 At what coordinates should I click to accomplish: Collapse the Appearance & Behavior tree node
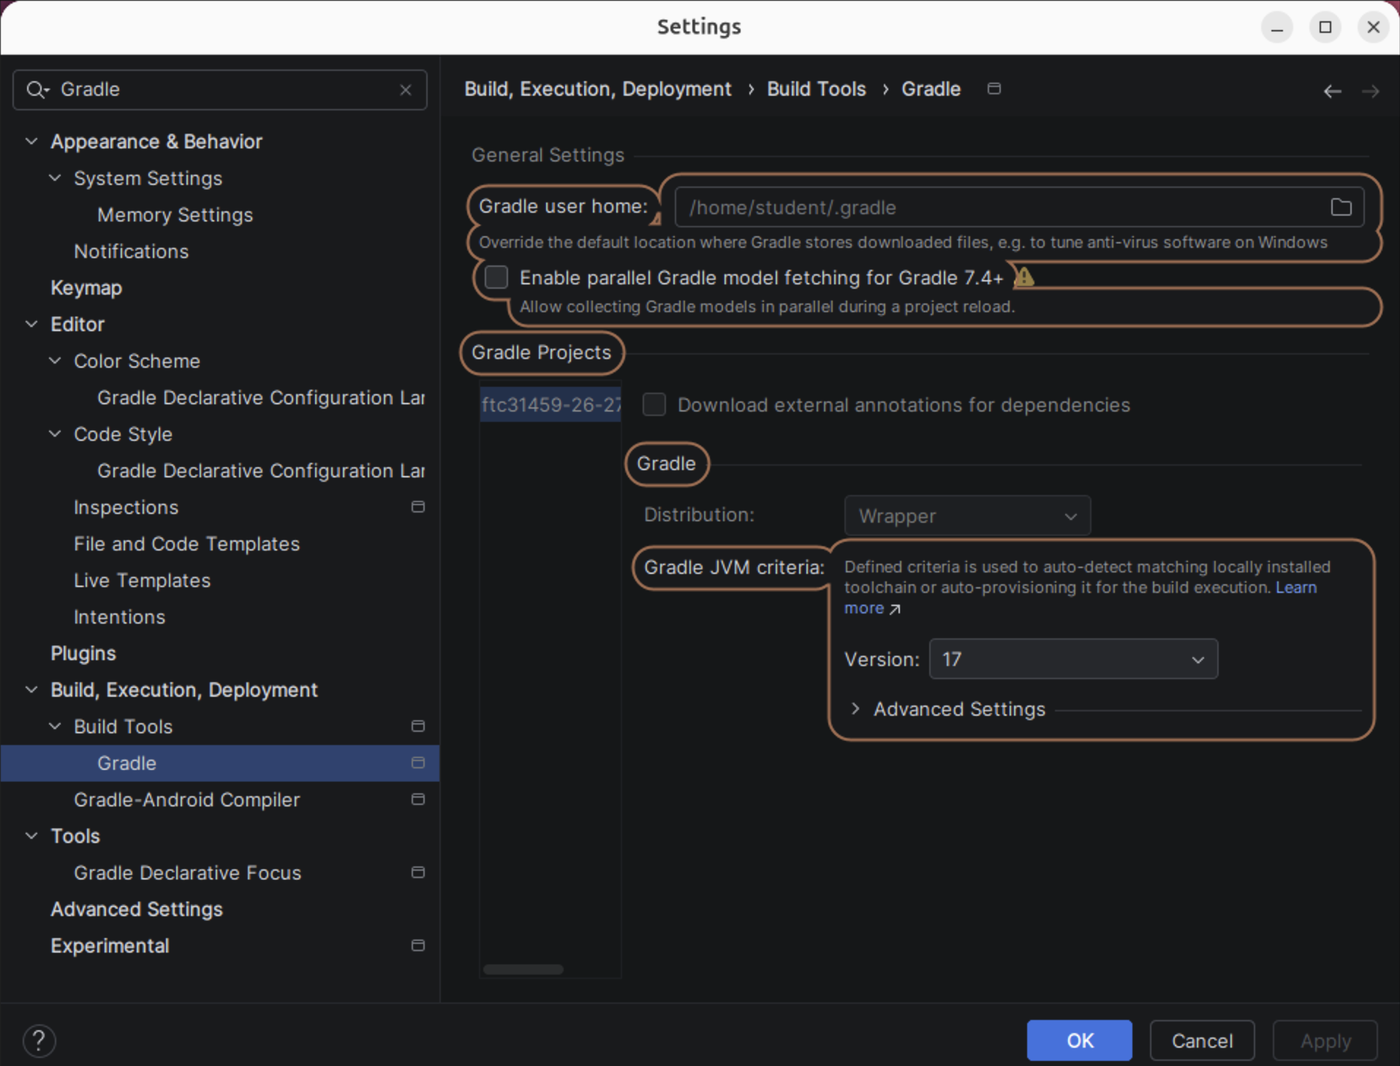31,142
